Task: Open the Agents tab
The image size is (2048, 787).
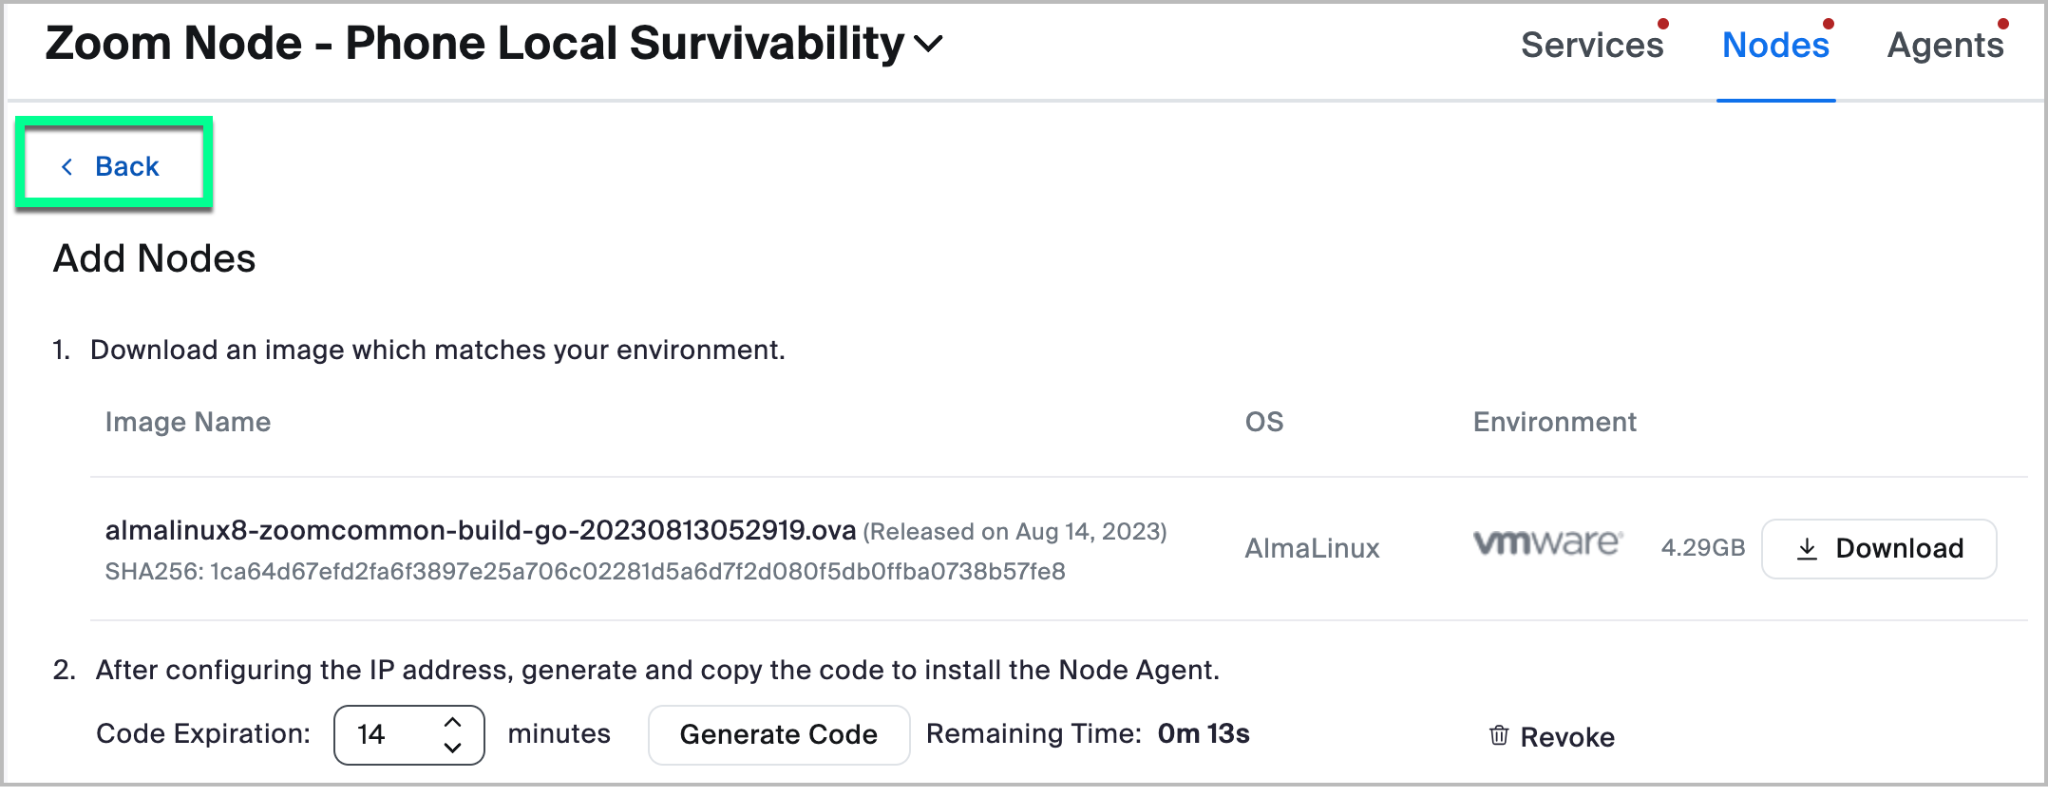Action: click(1944, 46)
